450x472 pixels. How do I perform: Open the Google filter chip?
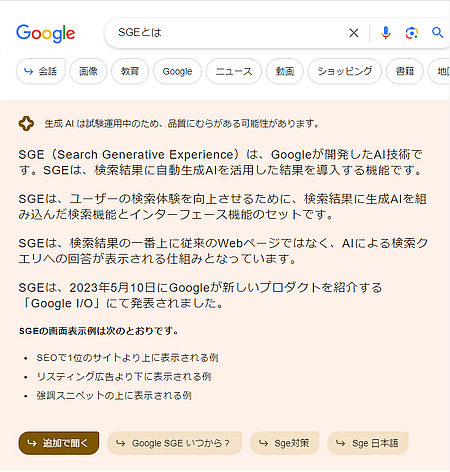pyautogui.click(x=177, y=71)
